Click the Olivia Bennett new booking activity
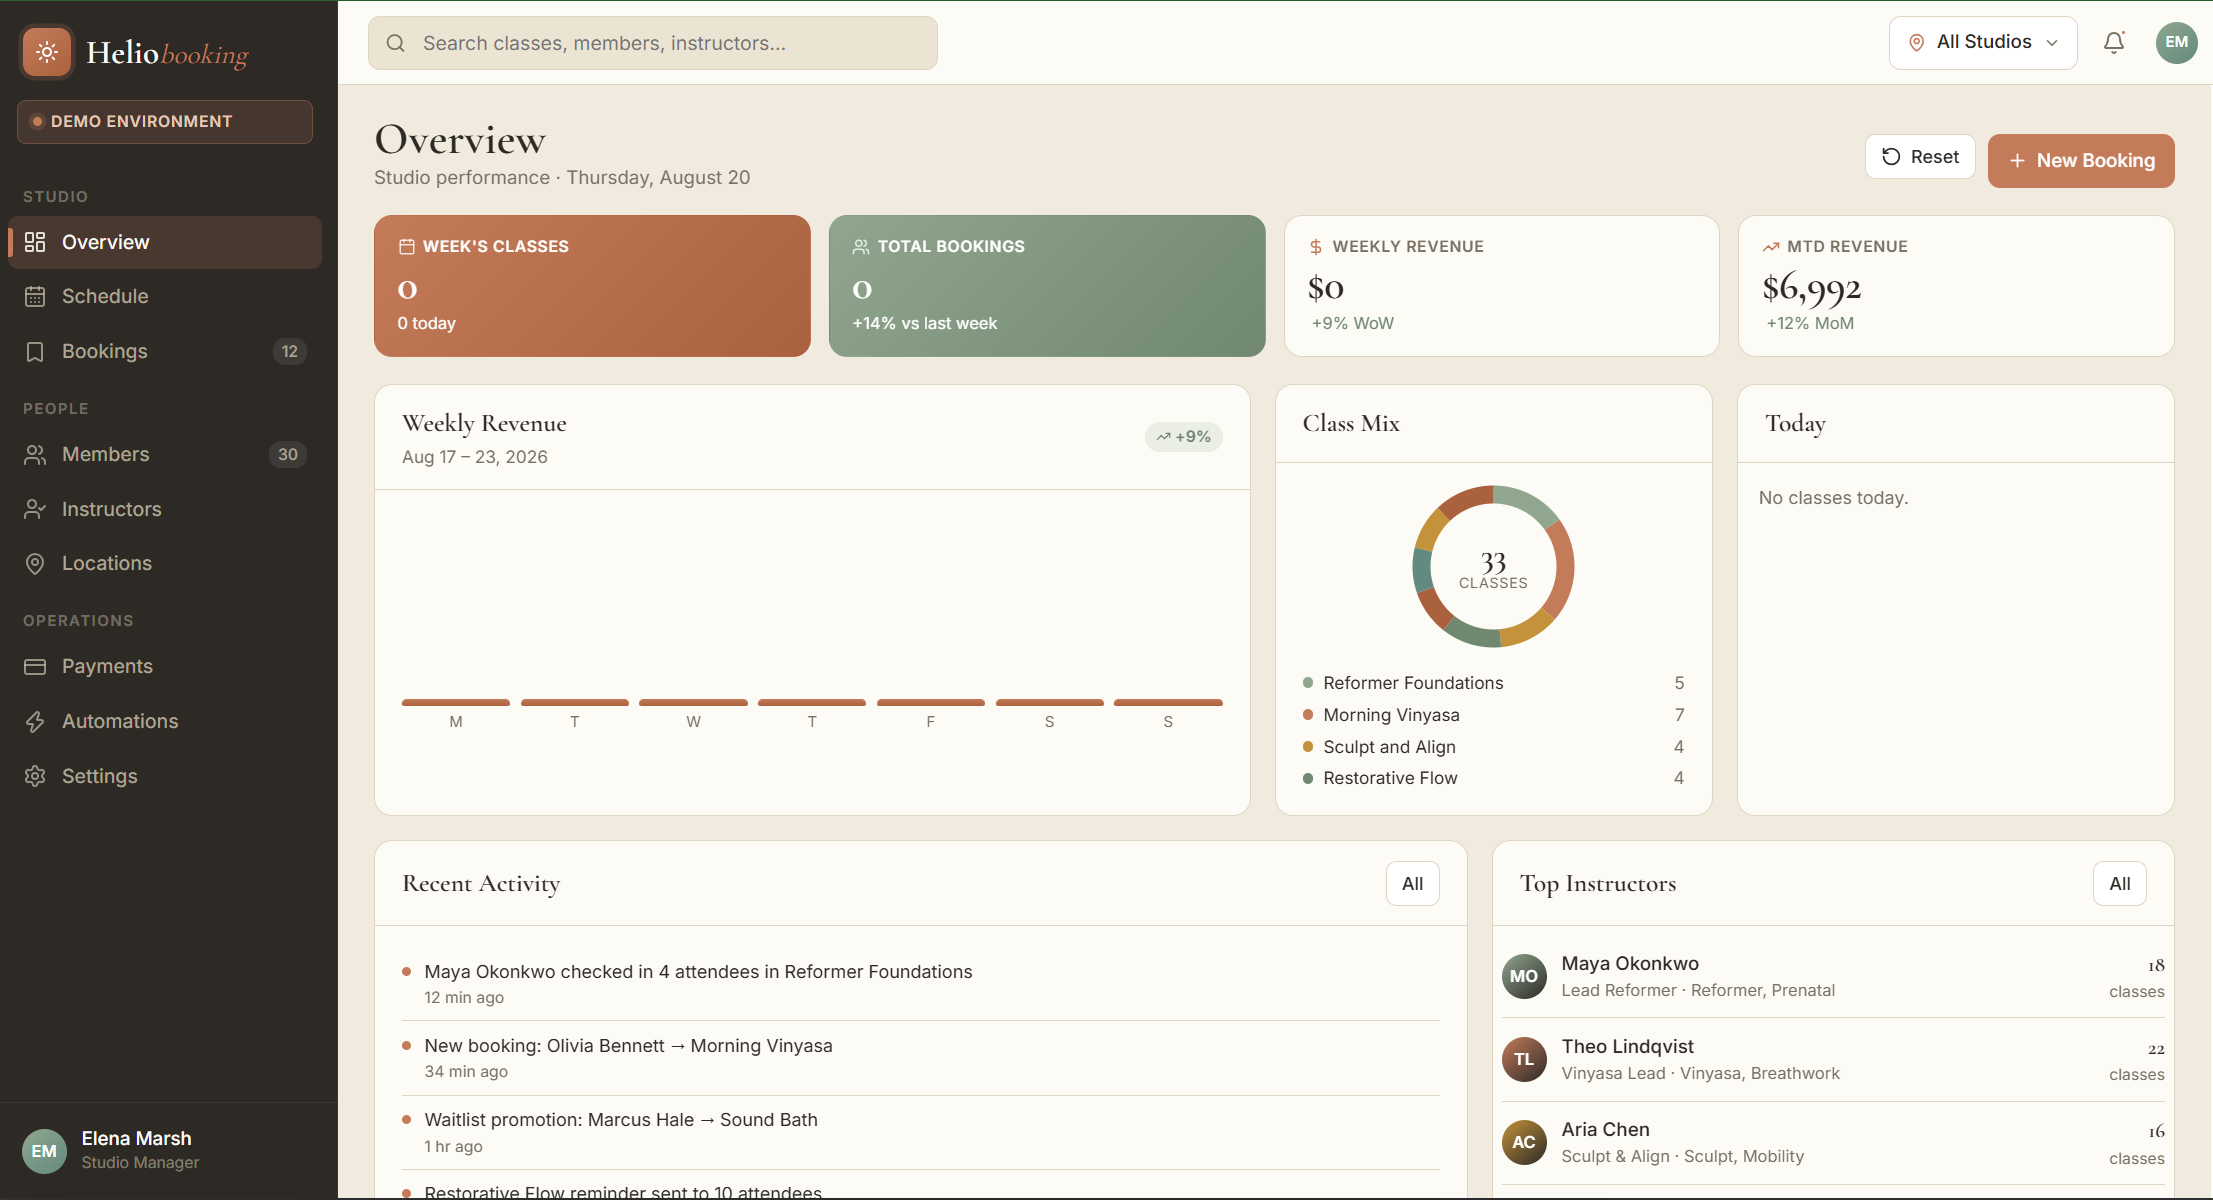Image resolution: width=2213 pixels, height=1200 pixels. 920,1058
